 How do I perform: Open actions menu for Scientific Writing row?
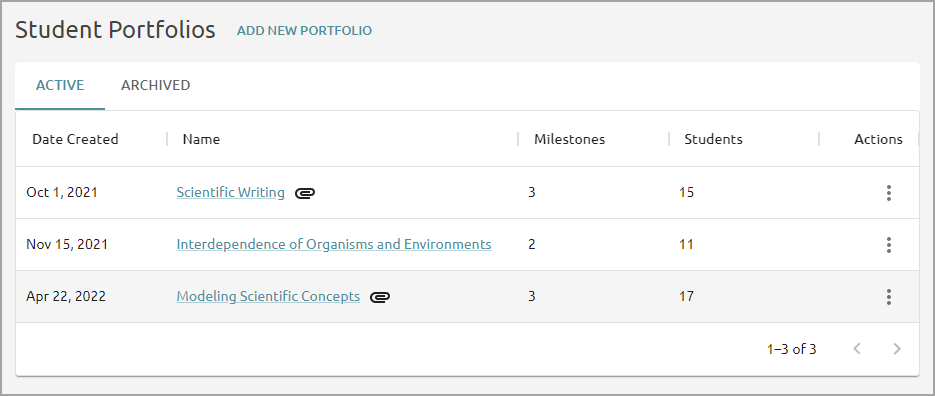point(888,193)
